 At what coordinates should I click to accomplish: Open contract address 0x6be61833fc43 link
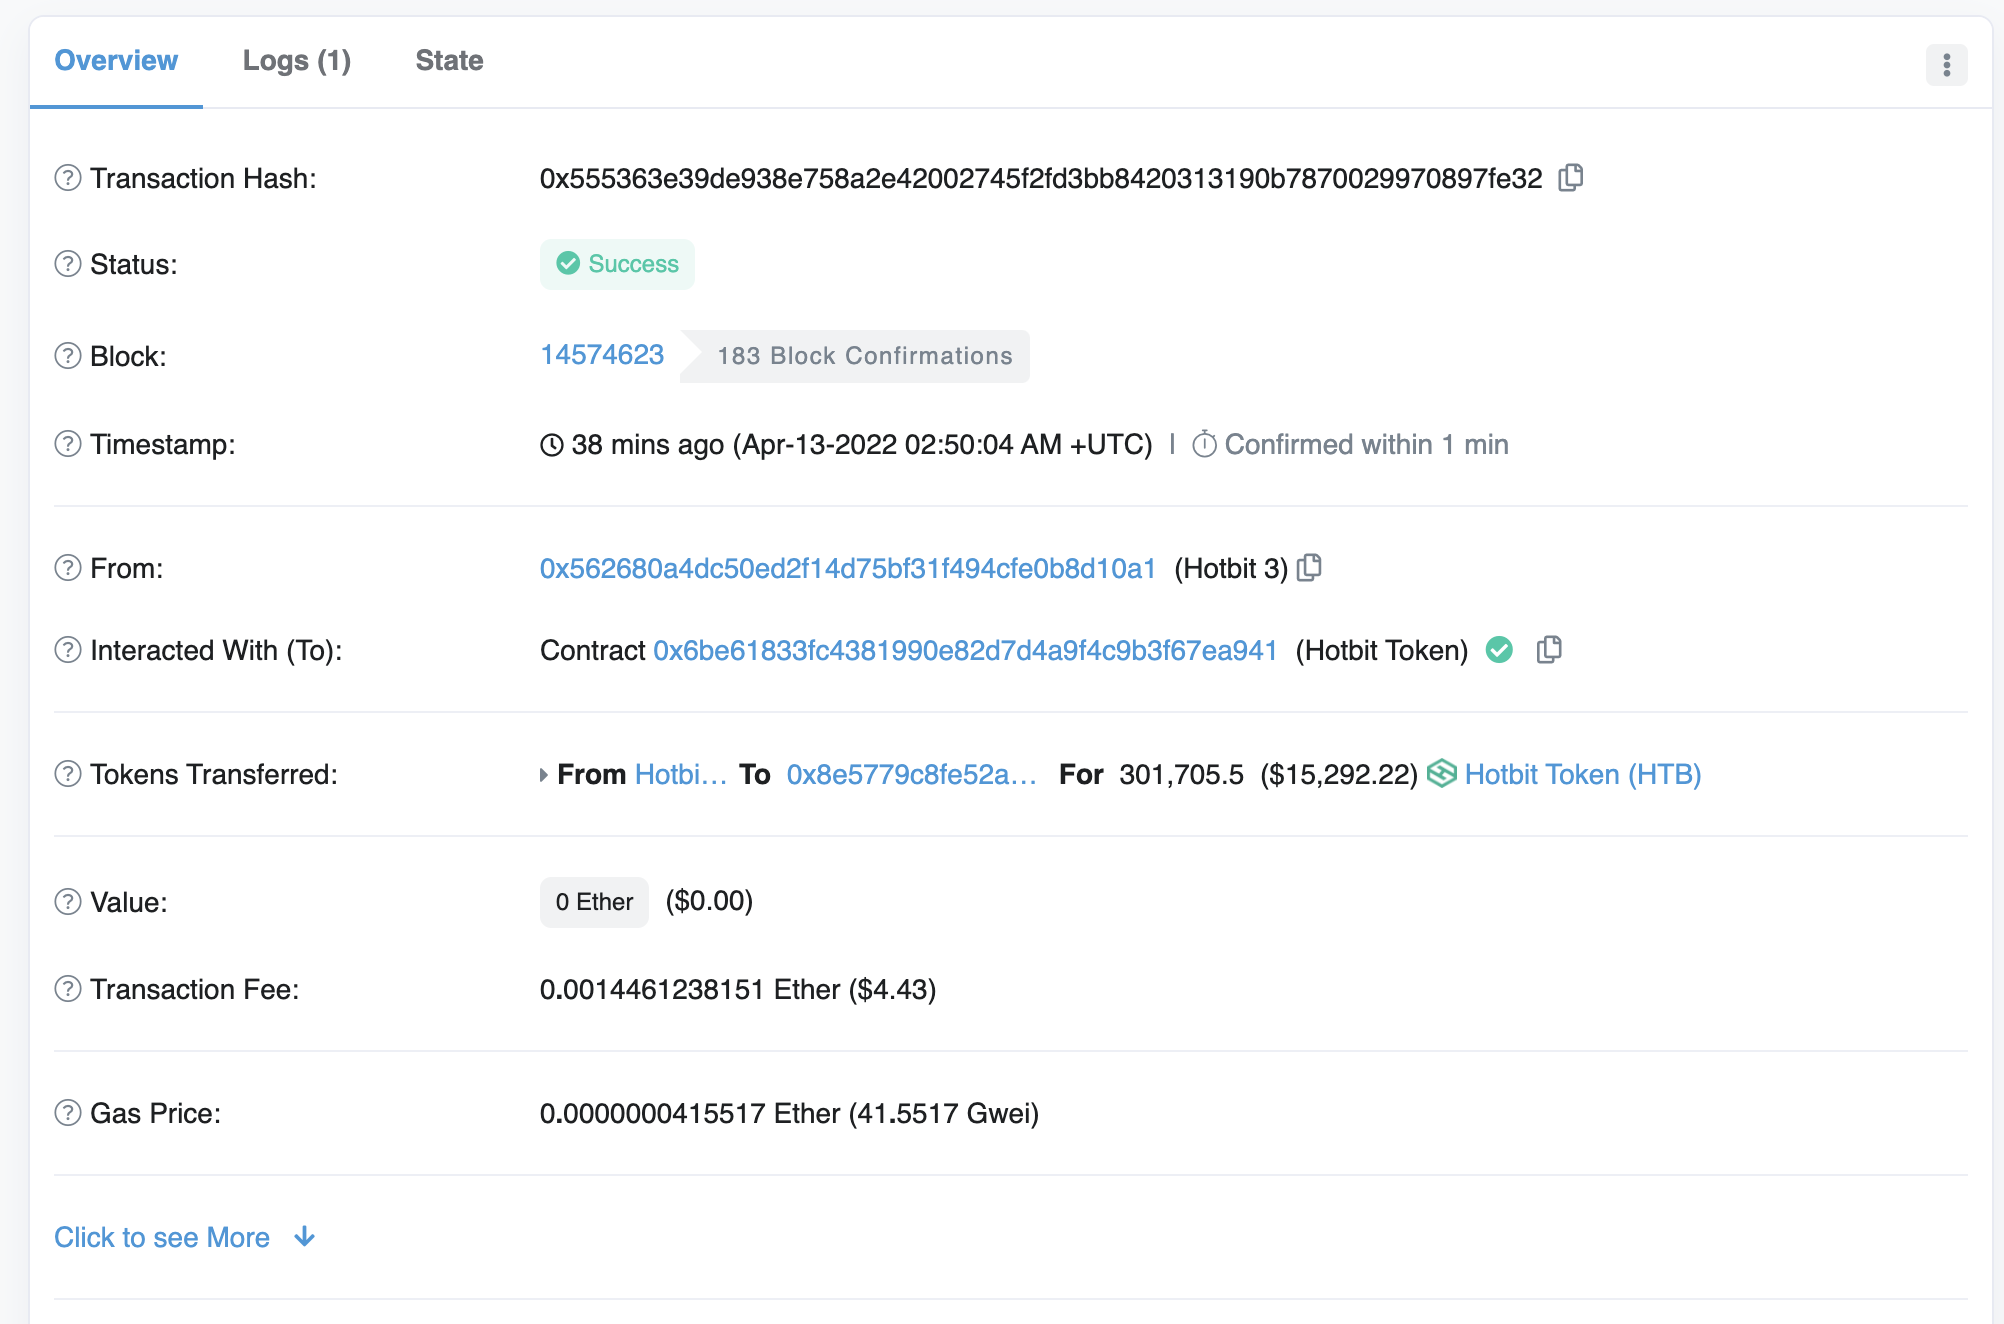965,650
